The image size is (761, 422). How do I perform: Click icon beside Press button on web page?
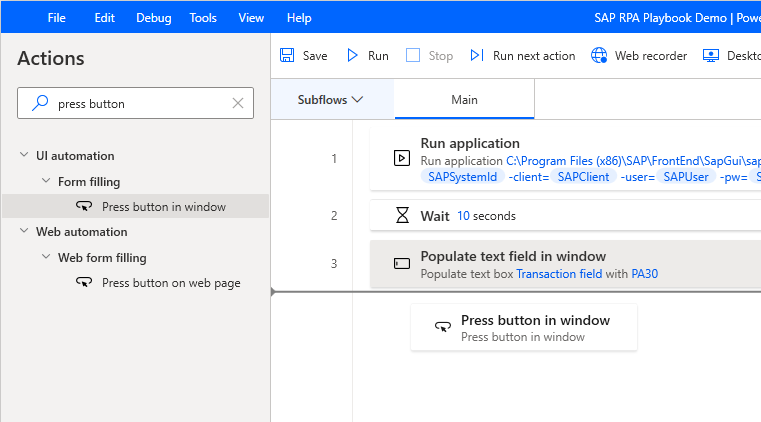pos(84,282)
